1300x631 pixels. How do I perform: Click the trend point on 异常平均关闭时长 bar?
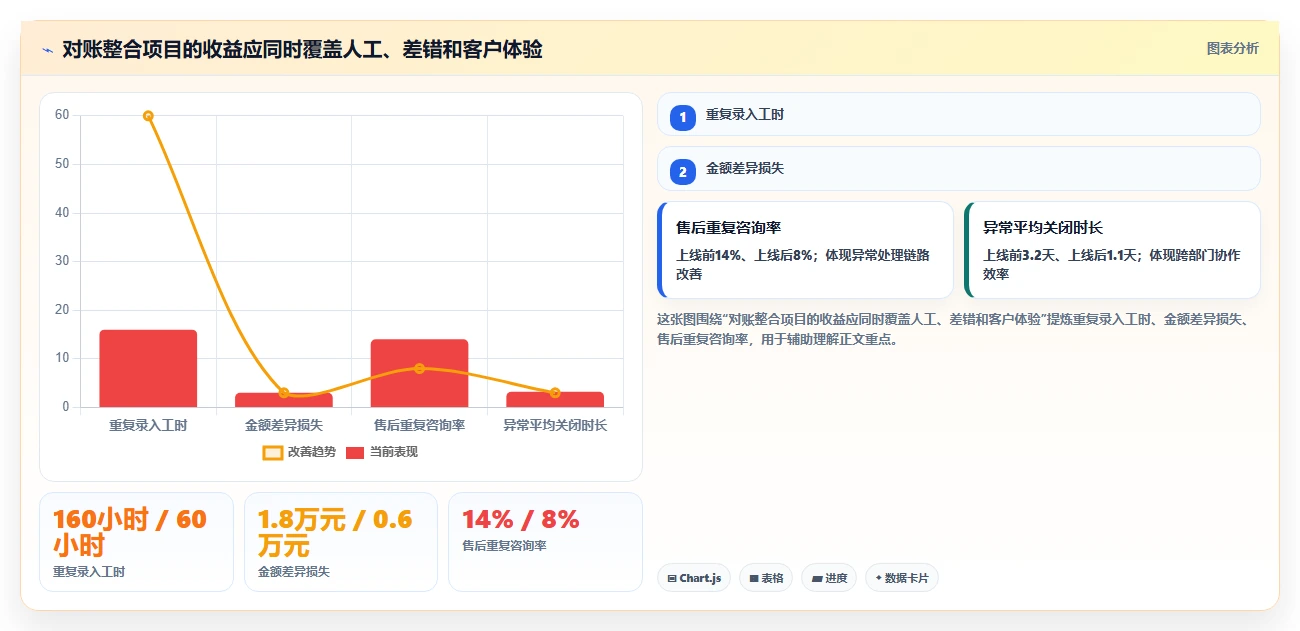point(555,393)
